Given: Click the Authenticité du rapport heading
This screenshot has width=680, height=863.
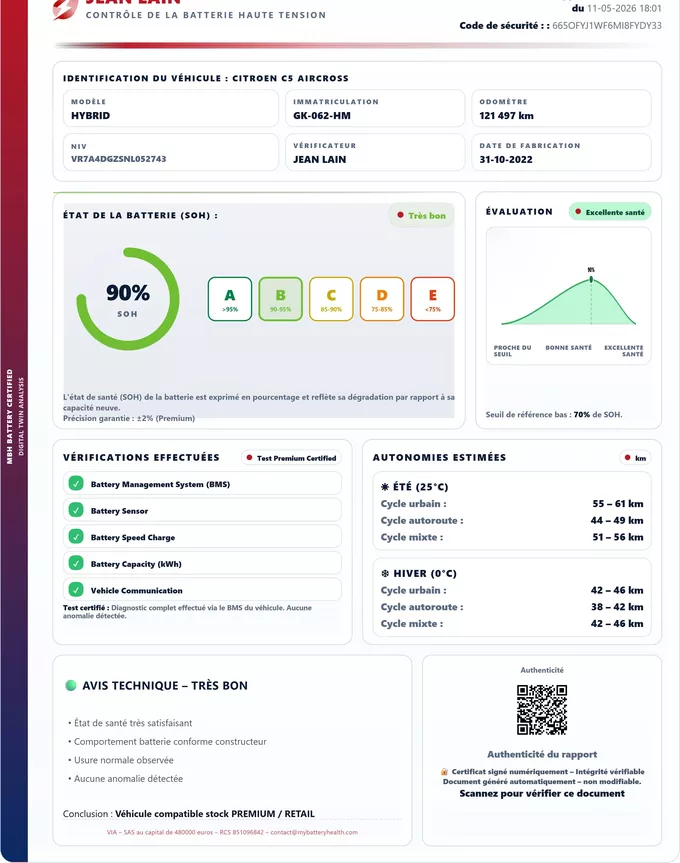Looking at the screenshot, I should click(542, 754).
